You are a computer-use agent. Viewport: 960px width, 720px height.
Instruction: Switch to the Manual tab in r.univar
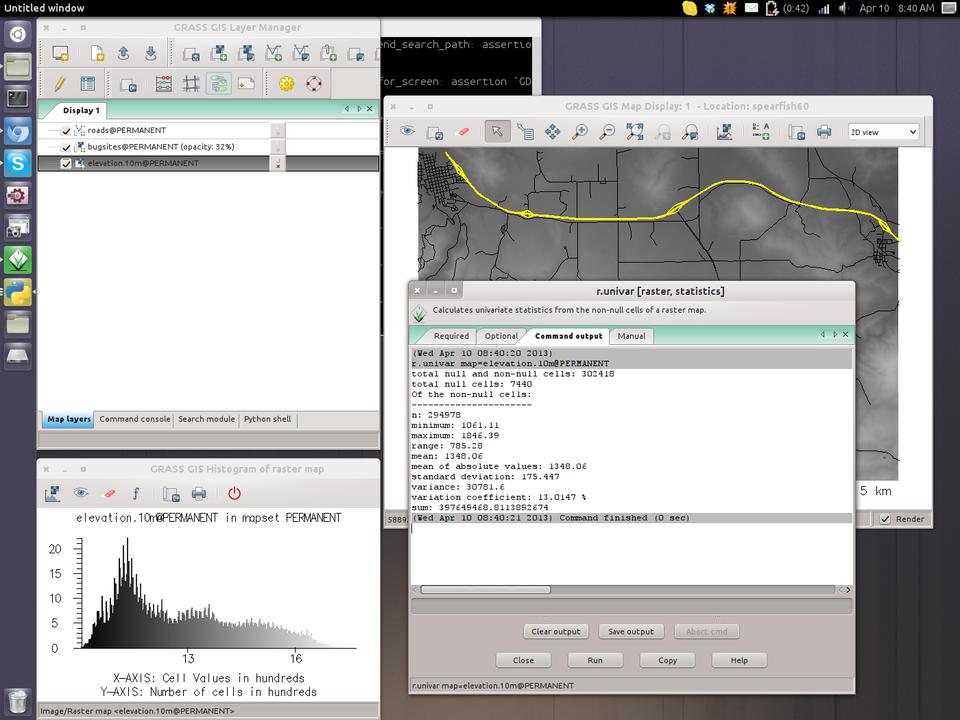(631, 336)
